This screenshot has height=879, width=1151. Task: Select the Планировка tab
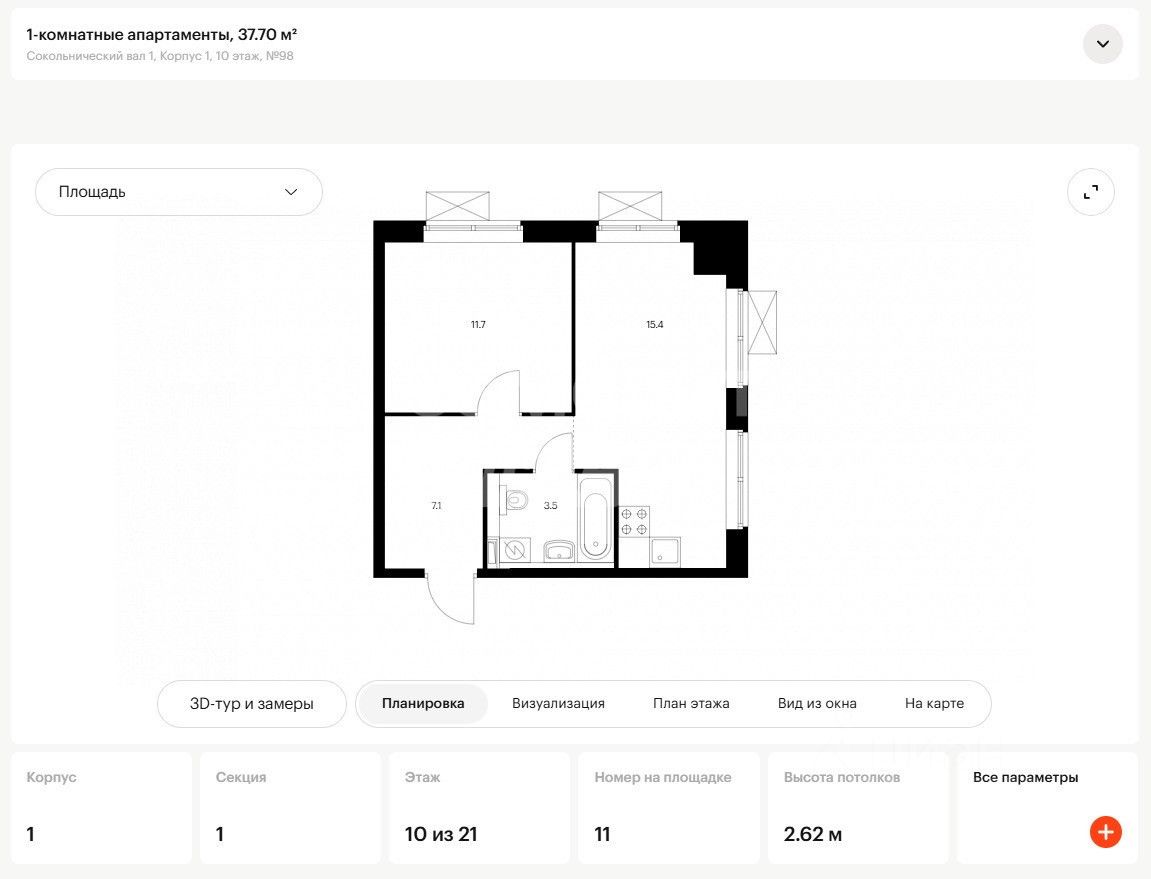(423, 703)
